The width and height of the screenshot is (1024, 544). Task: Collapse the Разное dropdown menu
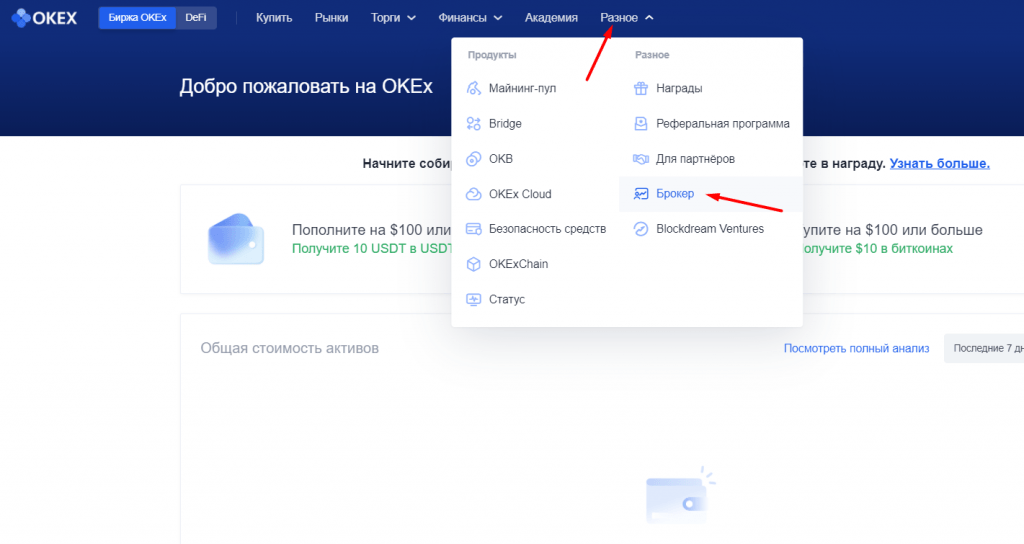click(x=627, y=18)
